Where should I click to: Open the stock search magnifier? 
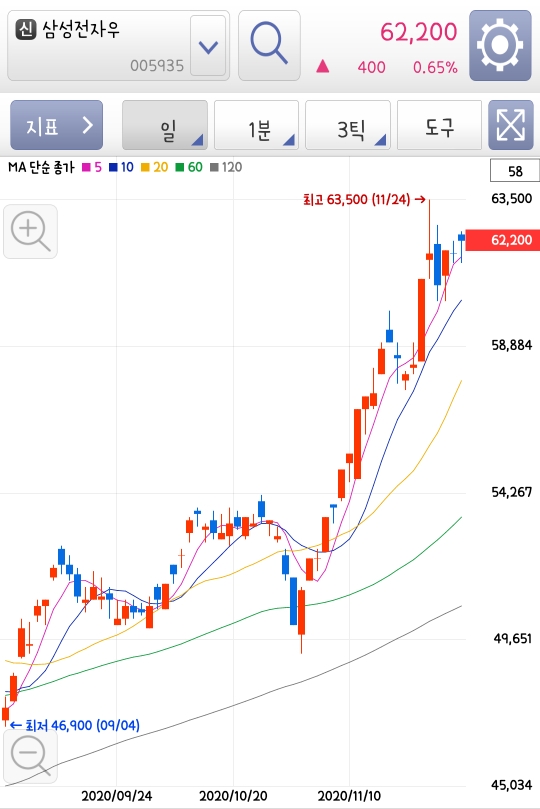269,45
